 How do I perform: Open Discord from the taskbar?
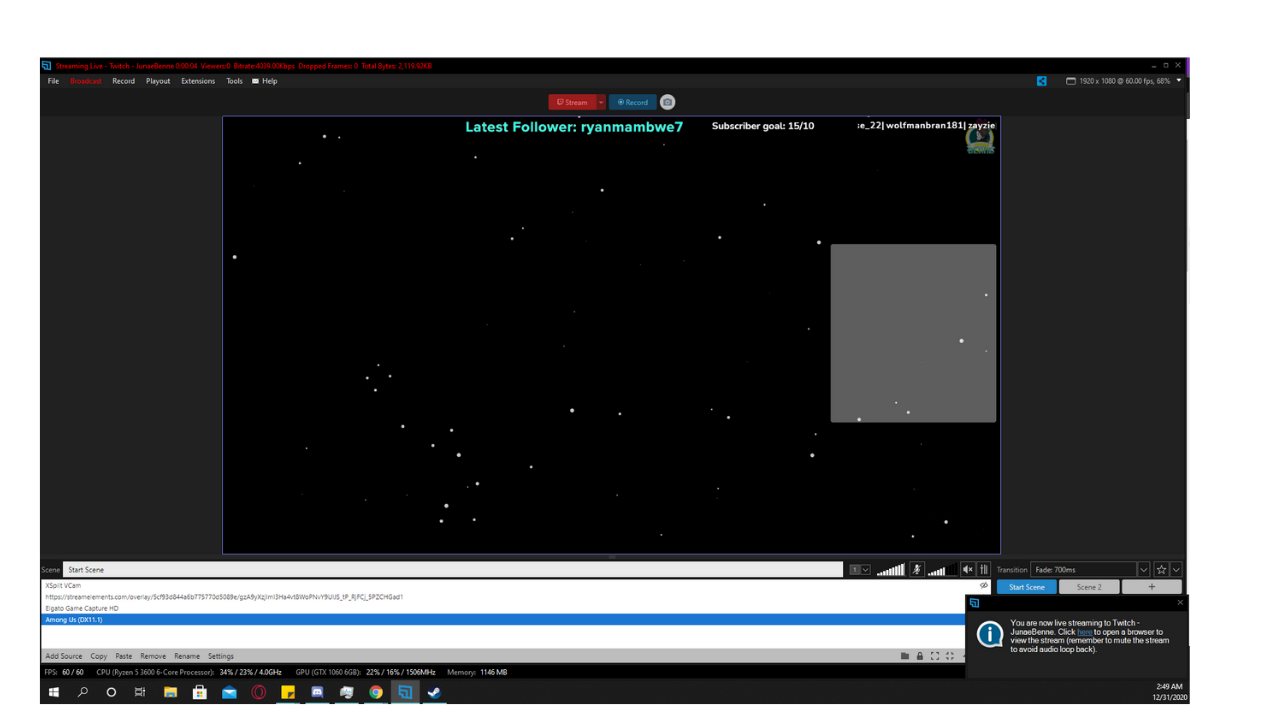coord(317,692)
